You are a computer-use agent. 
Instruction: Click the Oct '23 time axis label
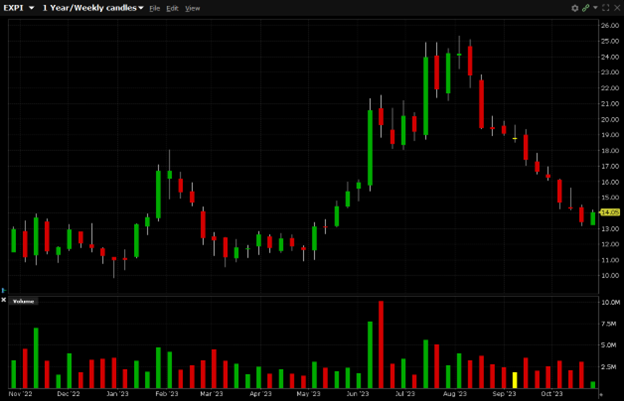[552, 394]
